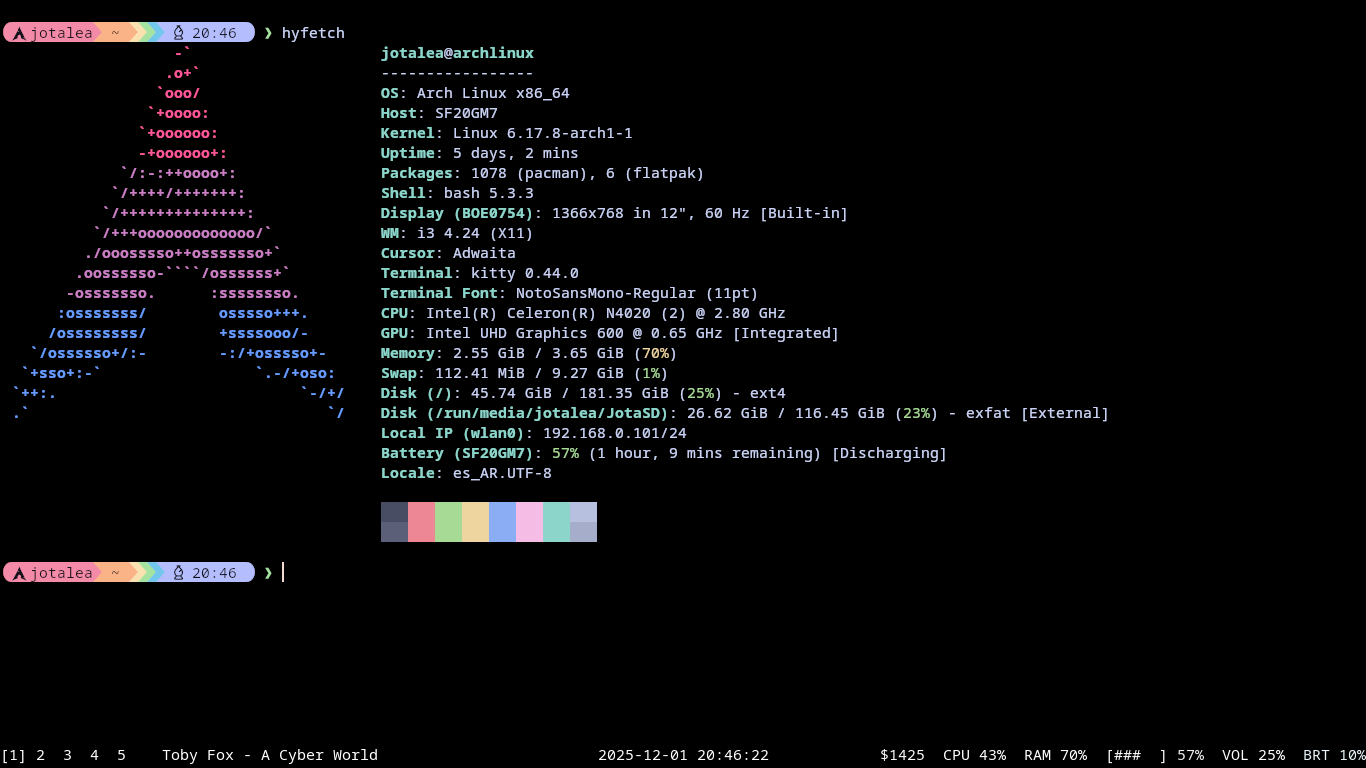Screen dimensions: 1366x768
Task: Switch to workspace 3 in the i3 bar
Action: pyautogui.click(x=67, y=755)
